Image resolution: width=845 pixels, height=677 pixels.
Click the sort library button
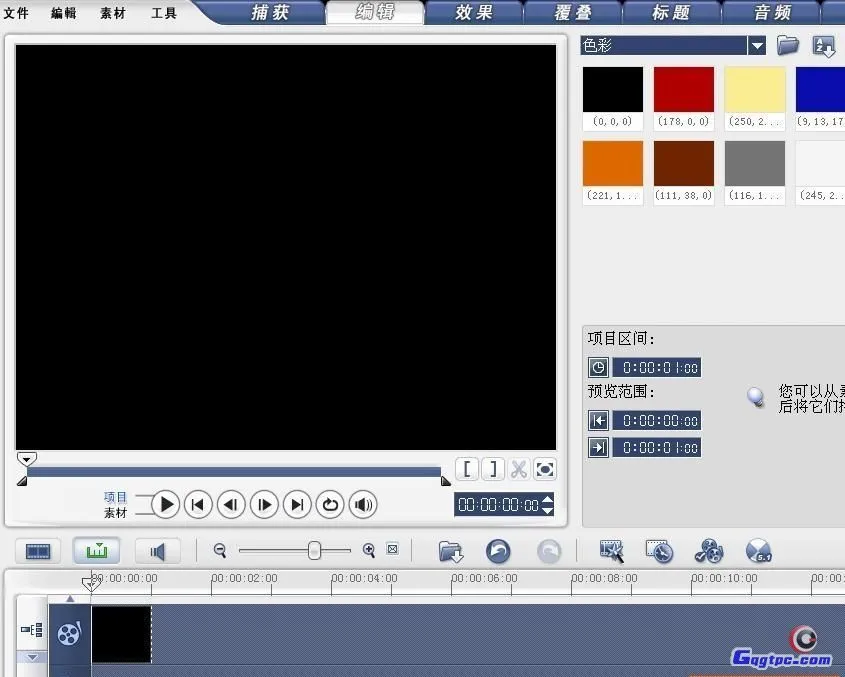point(823,46)
